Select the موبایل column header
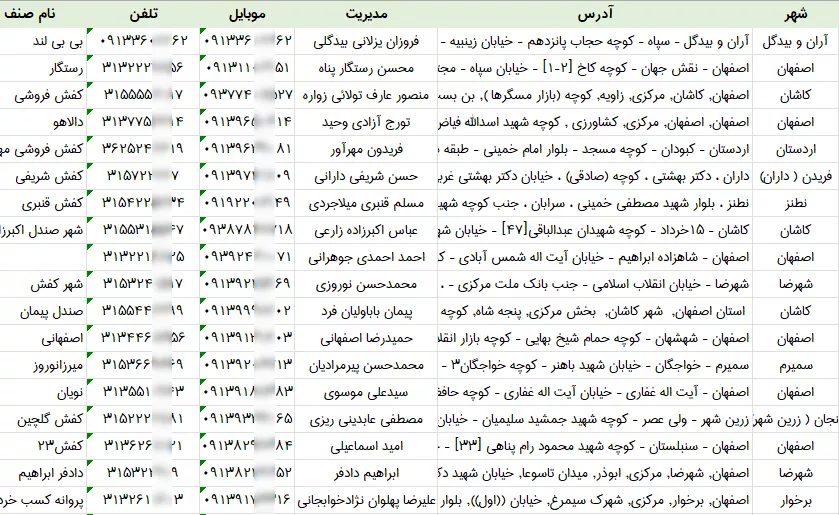The width and height of the screenshot is (839, 515). (247, 14)
